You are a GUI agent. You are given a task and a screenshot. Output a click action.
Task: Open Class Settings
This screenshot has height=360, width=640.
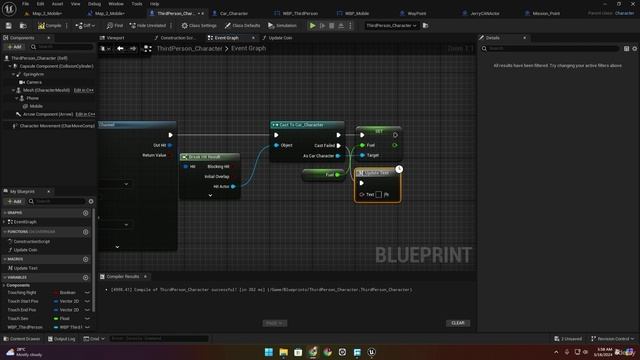click(199, 25)
